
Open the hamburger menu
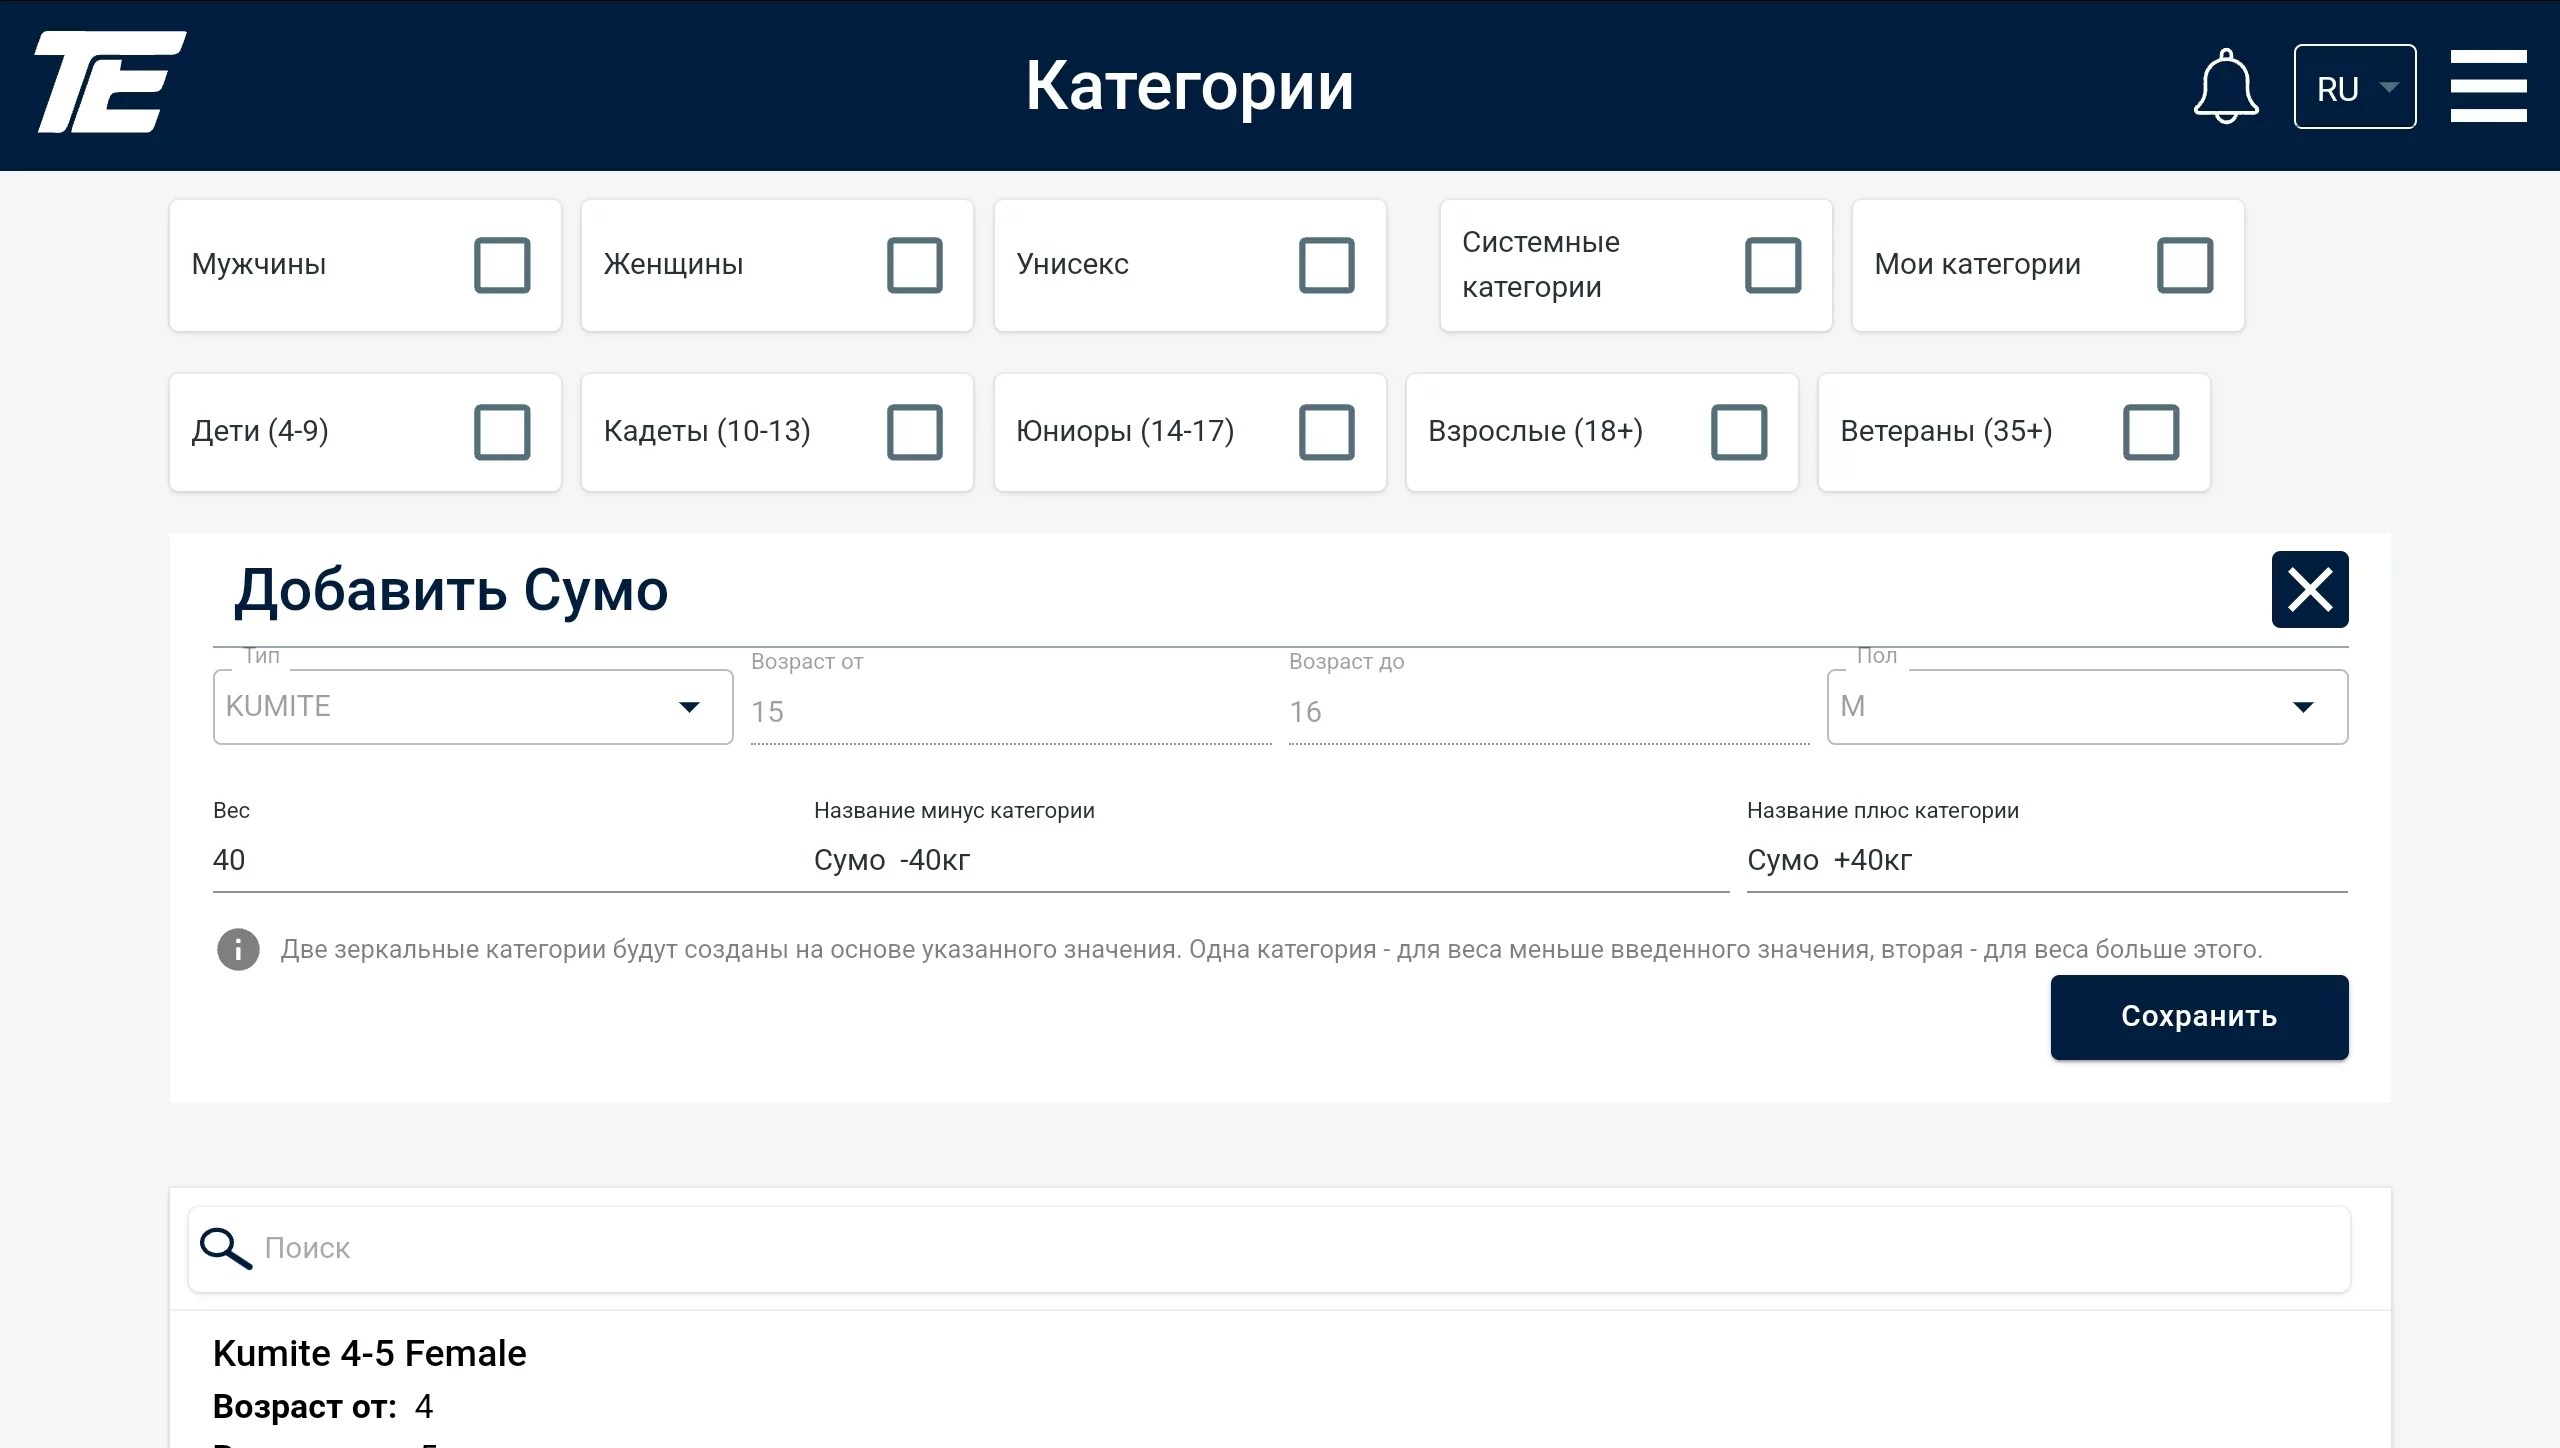[x=2488, y=86]
